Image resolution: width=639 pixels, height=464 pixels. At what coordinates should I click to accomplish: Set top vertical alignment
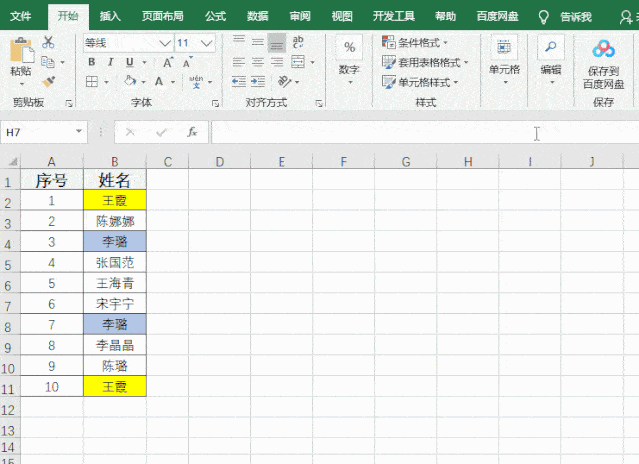coord(239,39)
